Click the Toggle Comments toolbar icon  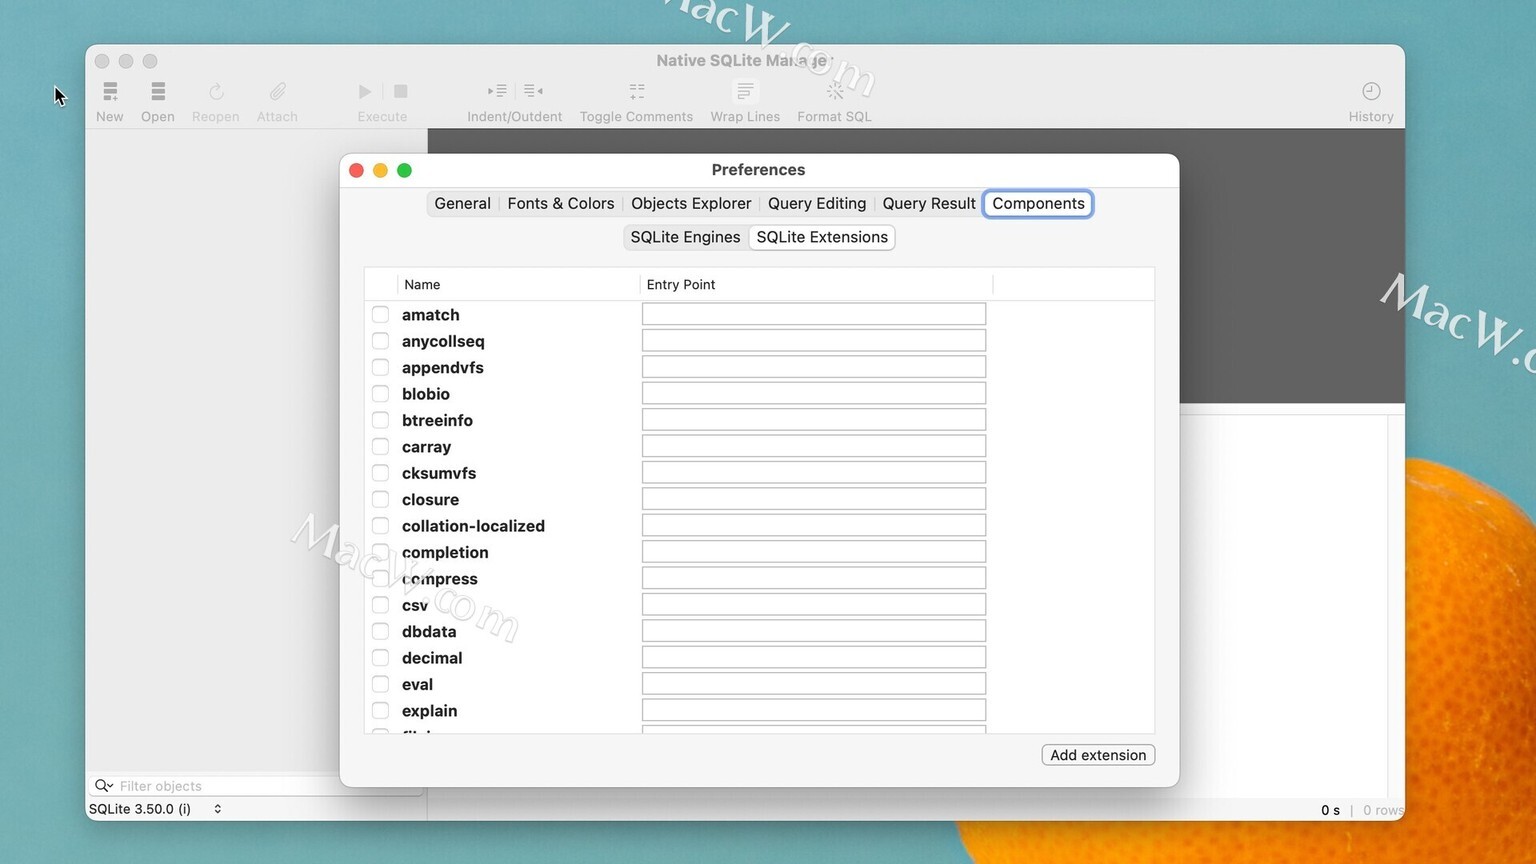pyautogui.click(x=636, y=92)
